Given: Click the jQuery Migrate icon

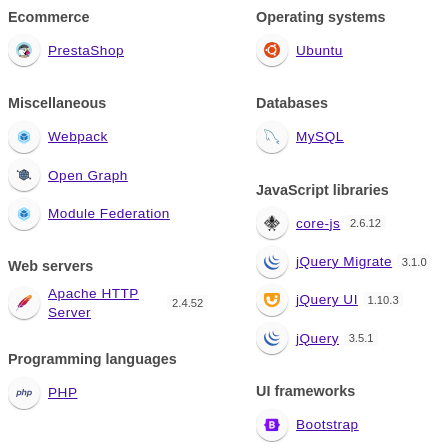Looking at the screenshot, I should pos(272,262).
